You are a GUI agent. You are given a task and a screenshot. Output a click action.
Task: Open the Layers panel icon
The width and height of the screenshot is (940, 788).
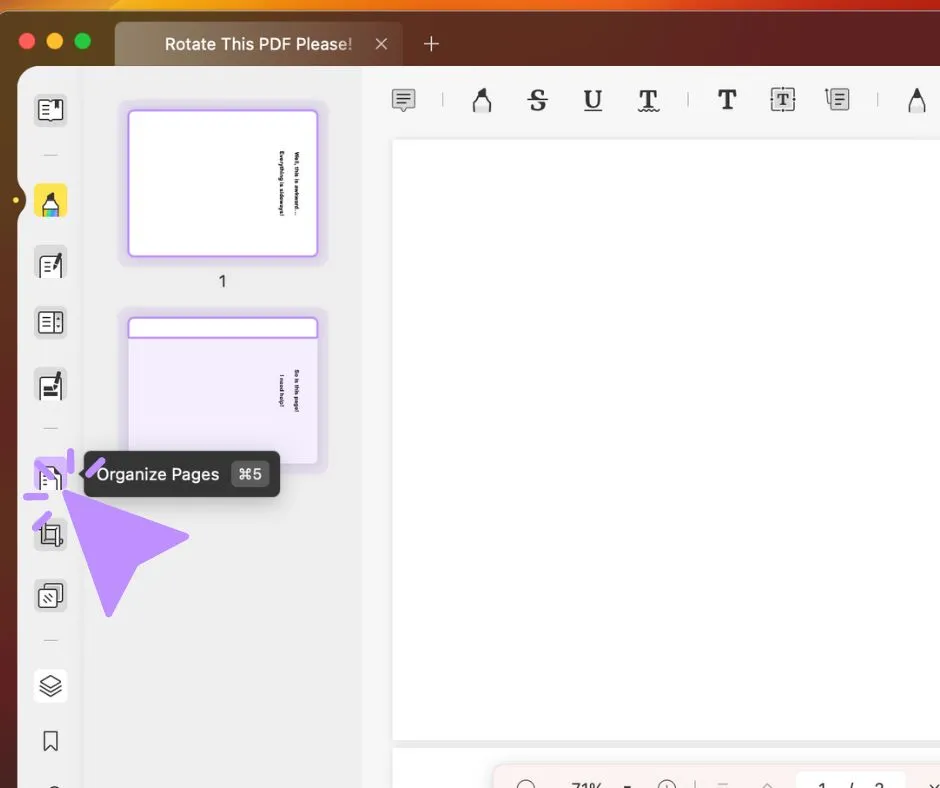point(50,686)
